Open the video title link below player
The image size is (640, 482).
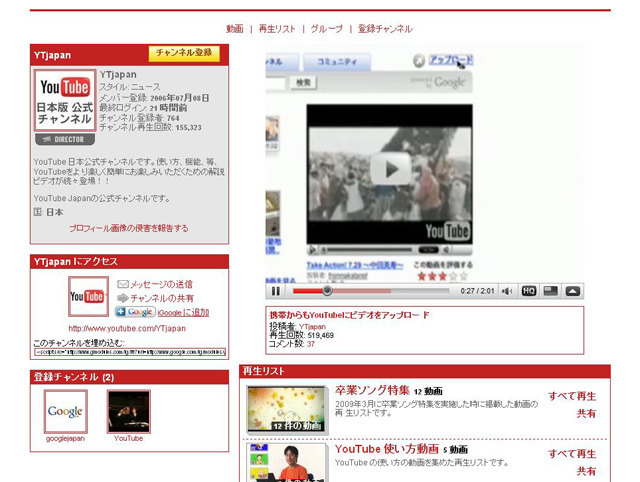[x=349, y=315]
